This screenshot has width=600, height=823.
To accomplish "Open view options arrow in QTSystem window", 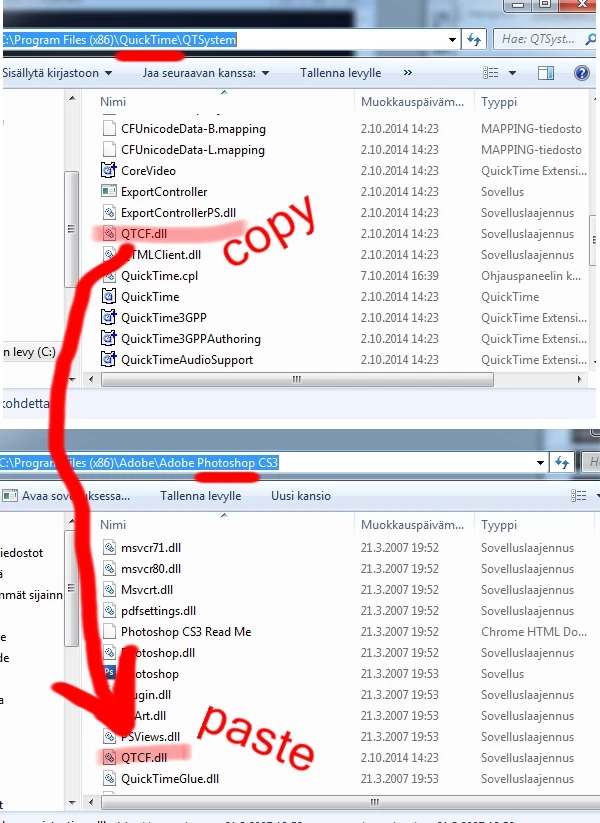I will click(x=512, y=73).
